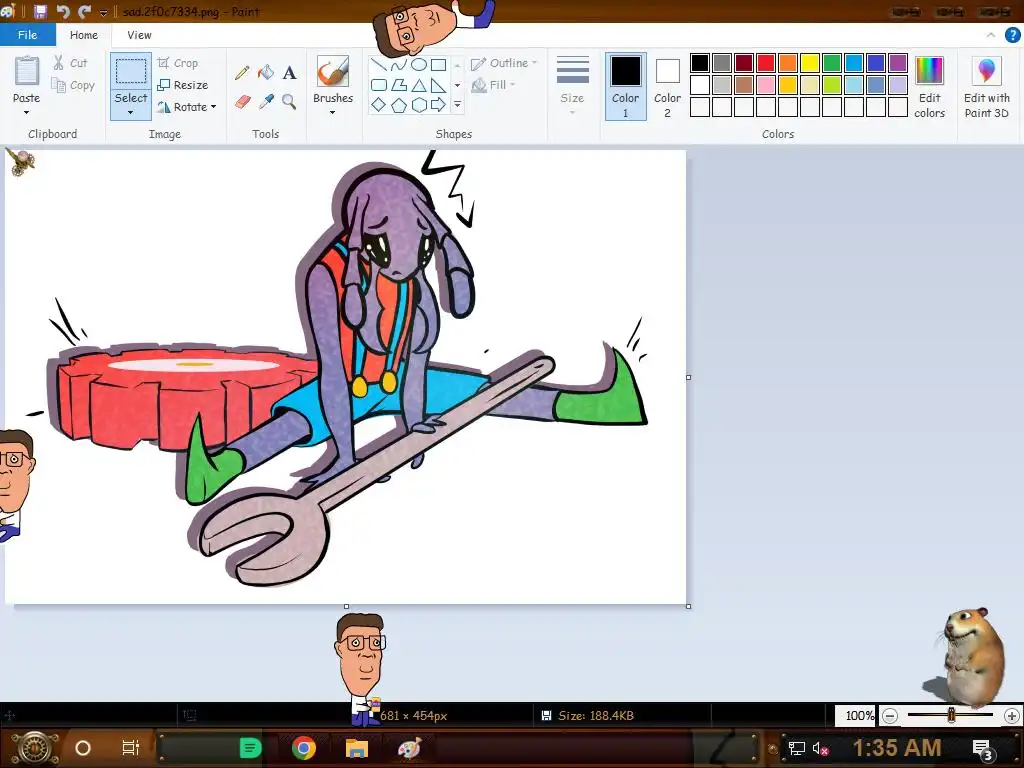The image size is (1024, 768).
Task: Click the Brushes tool icon
Action: 332,71
